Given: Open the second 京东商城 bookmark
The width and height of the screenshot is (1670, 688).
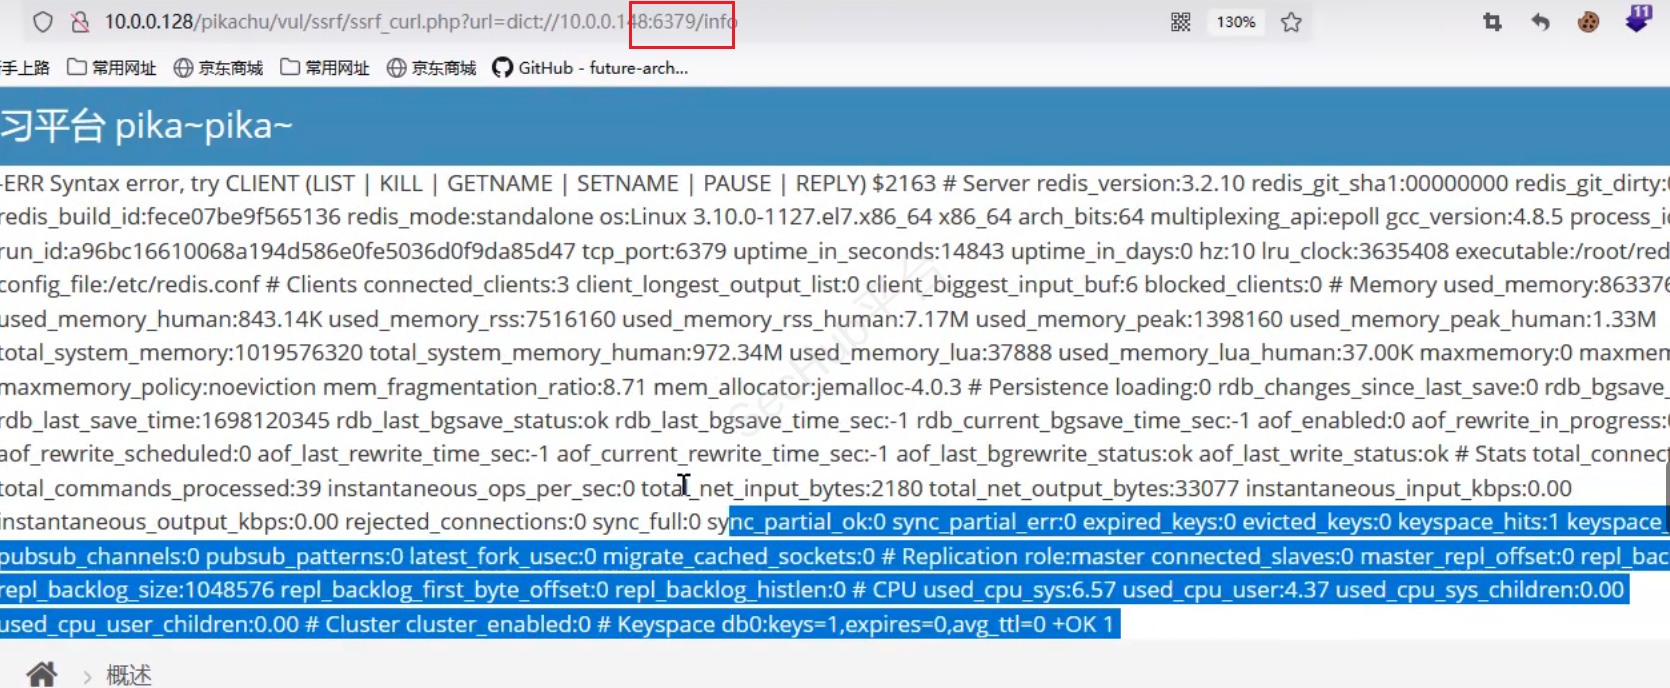Looking at the screenshot, I should tap(432, 68).
